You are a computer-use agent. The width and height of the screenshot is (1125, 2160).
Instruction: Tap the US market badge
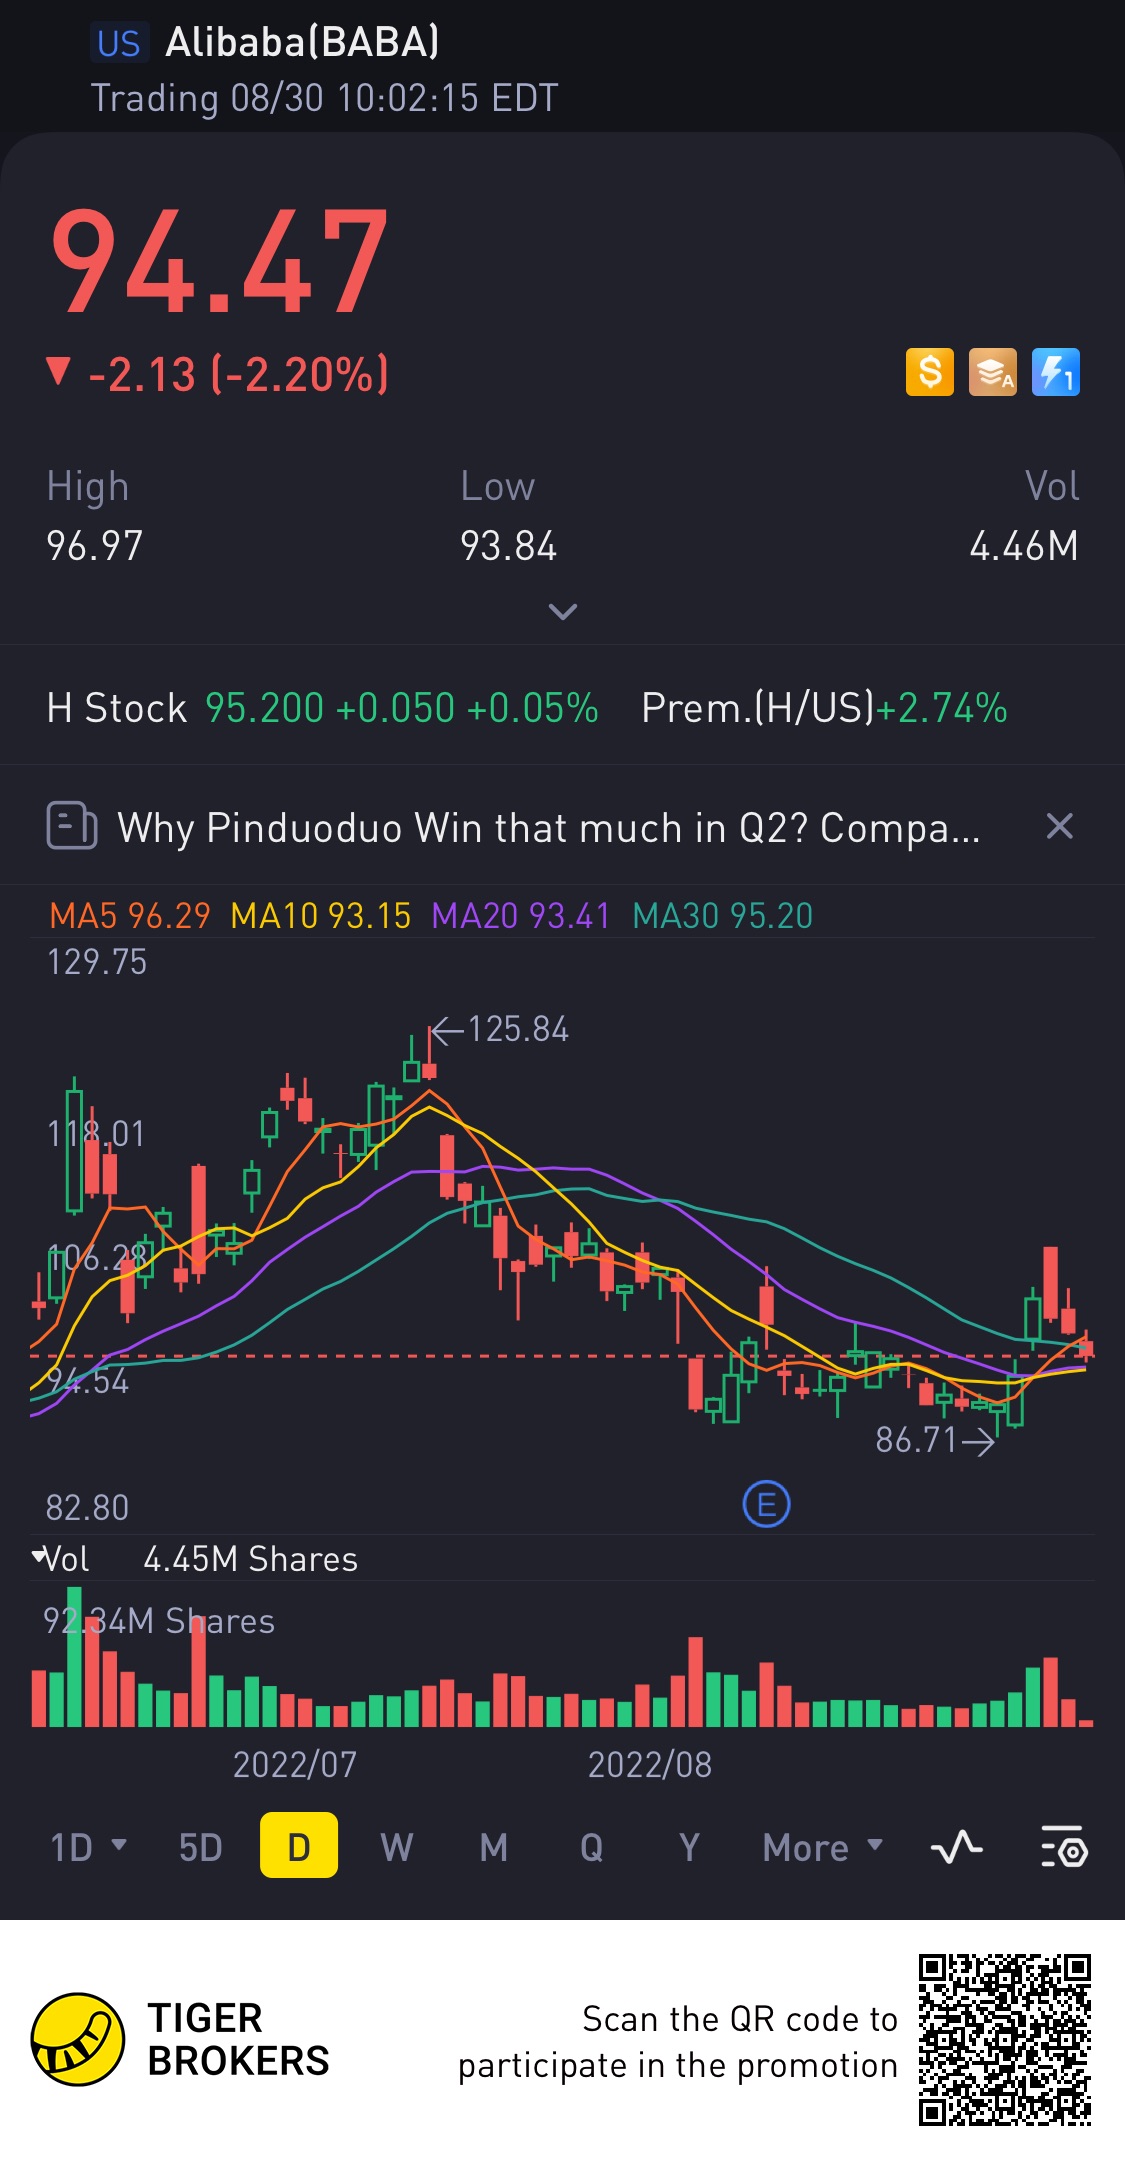(x=119, y=43)
